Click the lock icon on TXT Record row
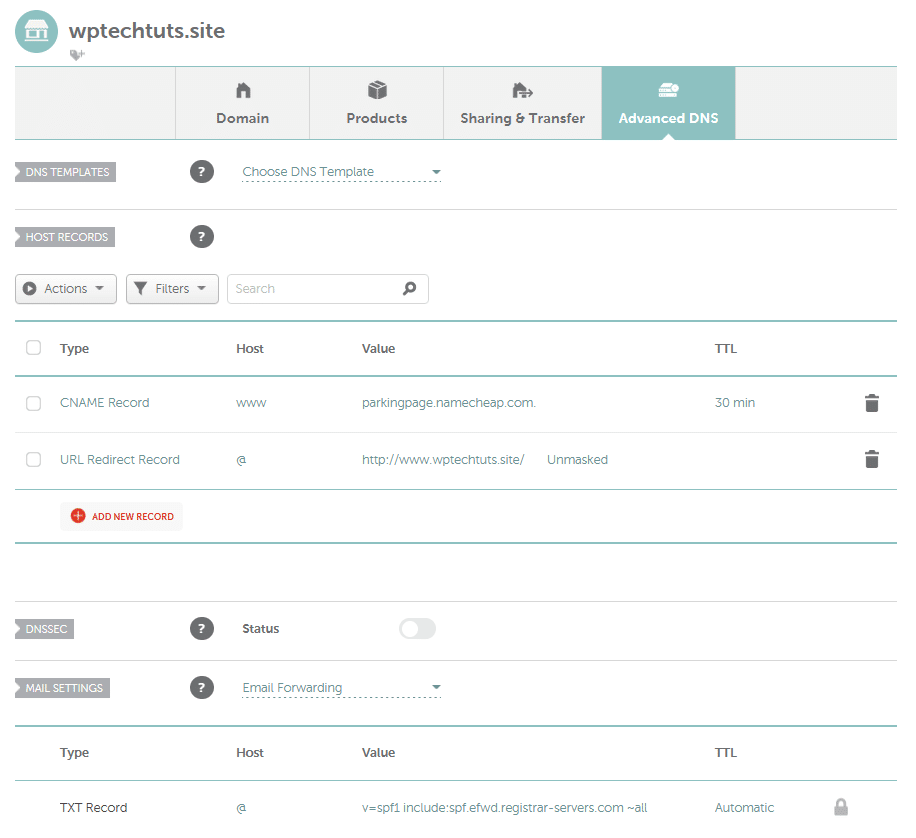Image resolution: width=916 pixels, height=838 pixels. pos(841,807)
